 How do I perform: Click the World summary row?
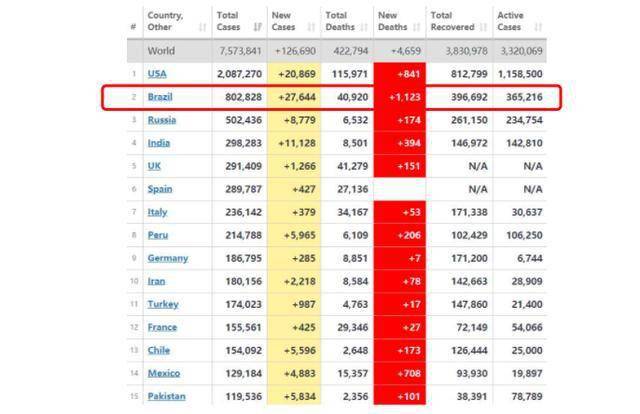[x=337, y=51]
